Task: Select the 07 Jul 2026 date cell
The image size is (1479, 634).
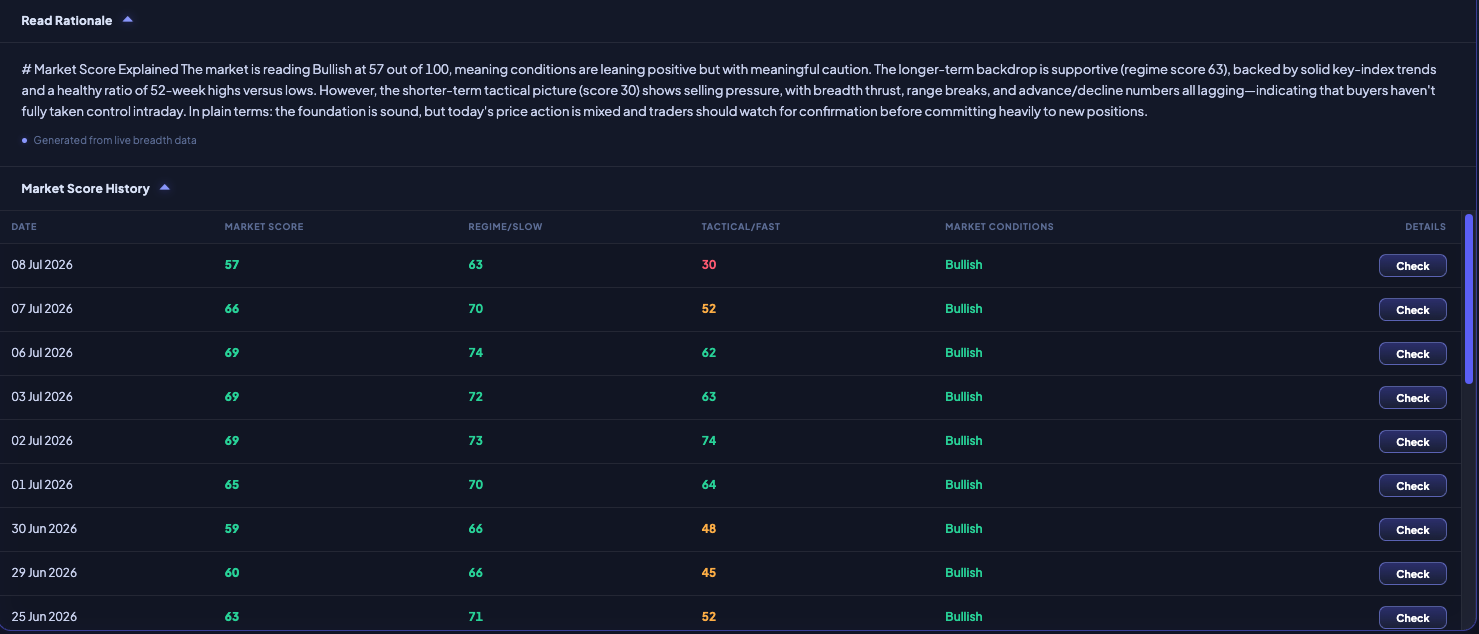Action: coord(42,309)
